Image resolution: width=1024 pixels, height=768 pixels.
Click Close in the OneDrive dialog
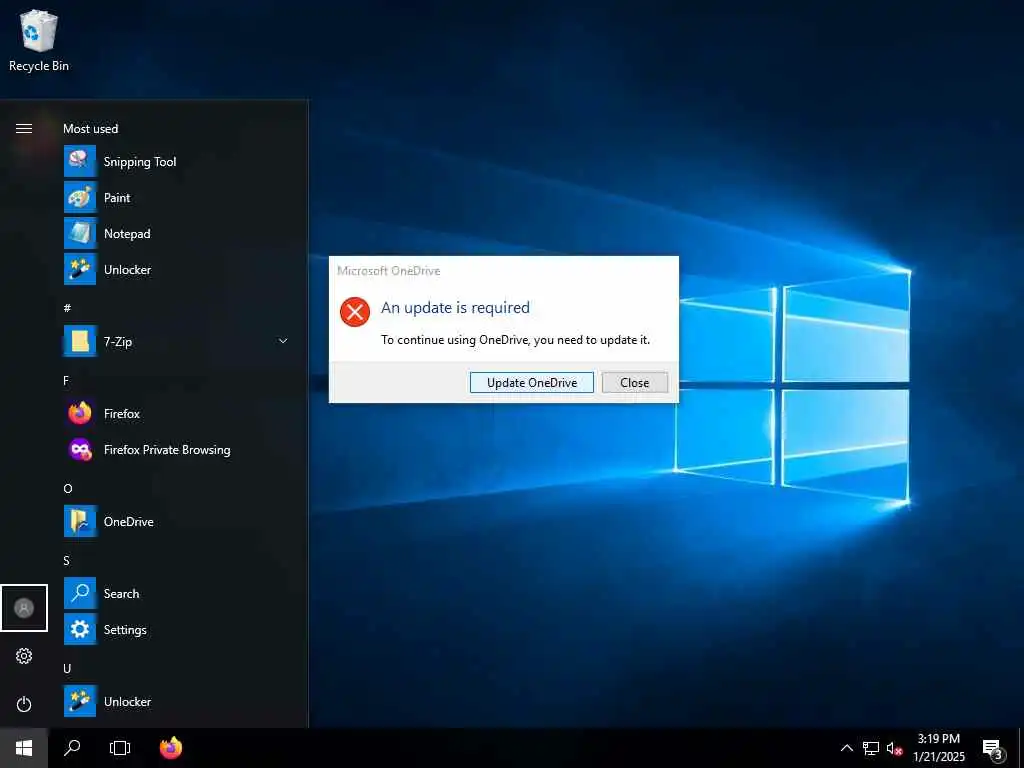click(x=635, y=383)
